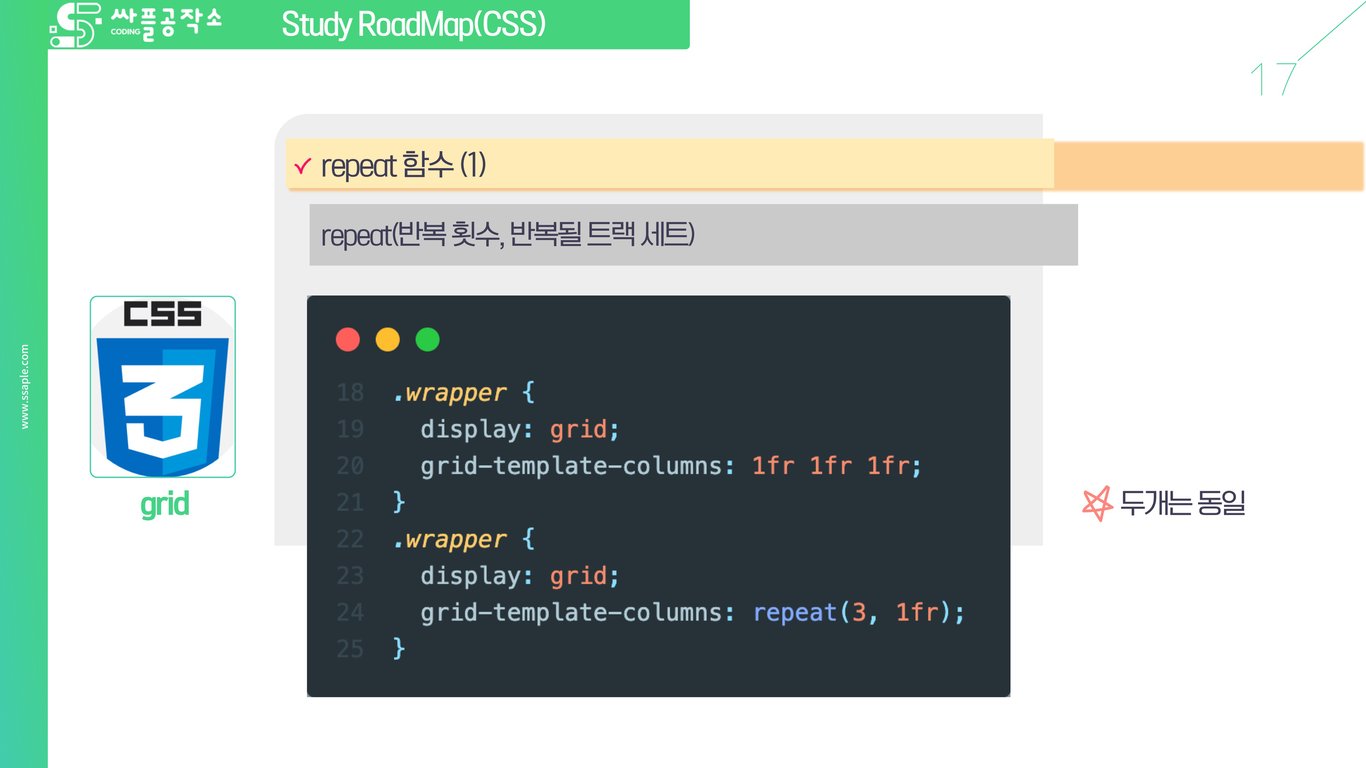Select the heading text repeat 함수 (1)
Image resolution: width=1366 pixels, height=768 pixels.
coord(403,166)
